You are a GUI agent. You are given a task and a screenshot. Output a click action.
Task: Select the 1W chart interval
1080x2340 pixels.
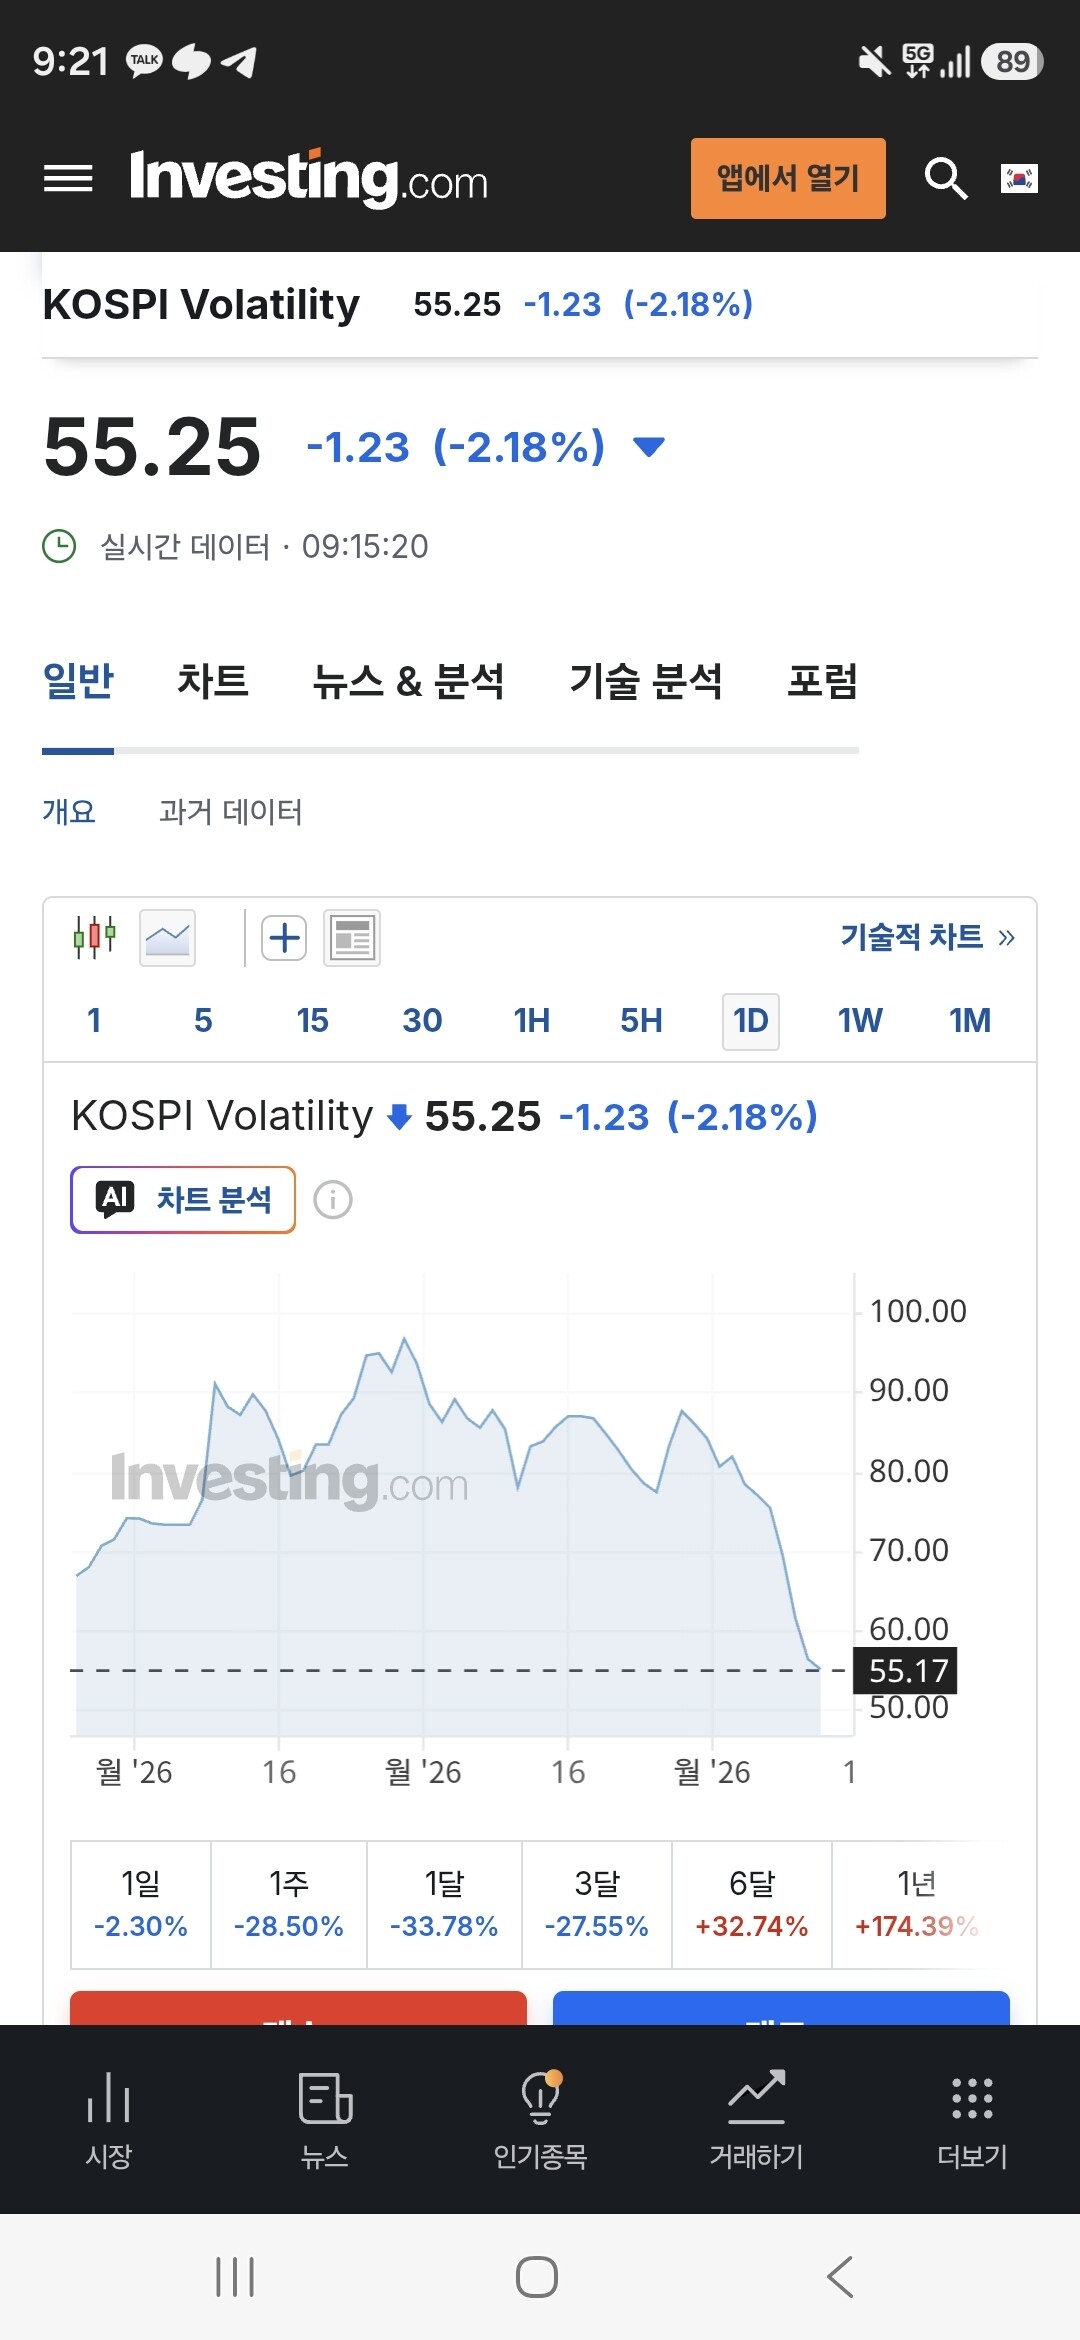coord(860,1021)
